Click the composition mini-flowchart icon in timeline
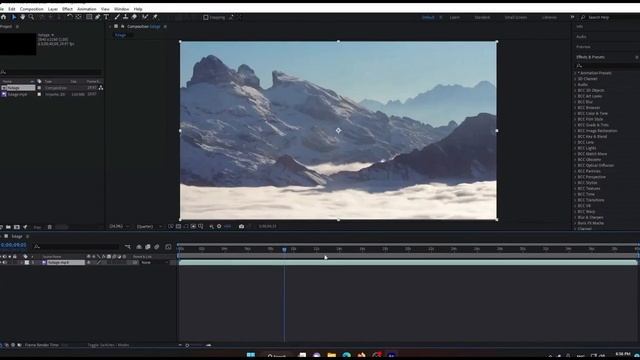The height and width of the screenshot is (360, 640). (x=128, y=247)
